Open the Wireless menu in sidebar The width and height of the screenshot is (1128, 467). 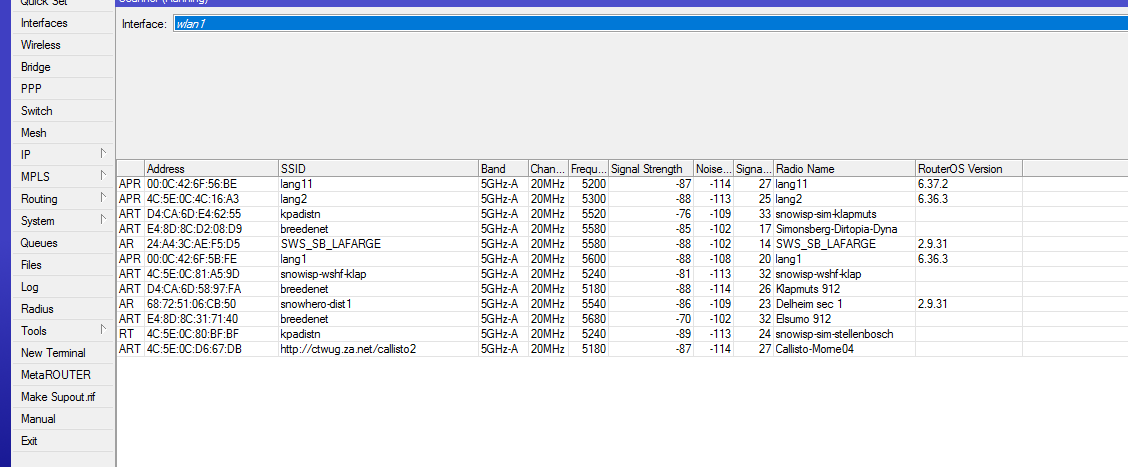(40, 45)
